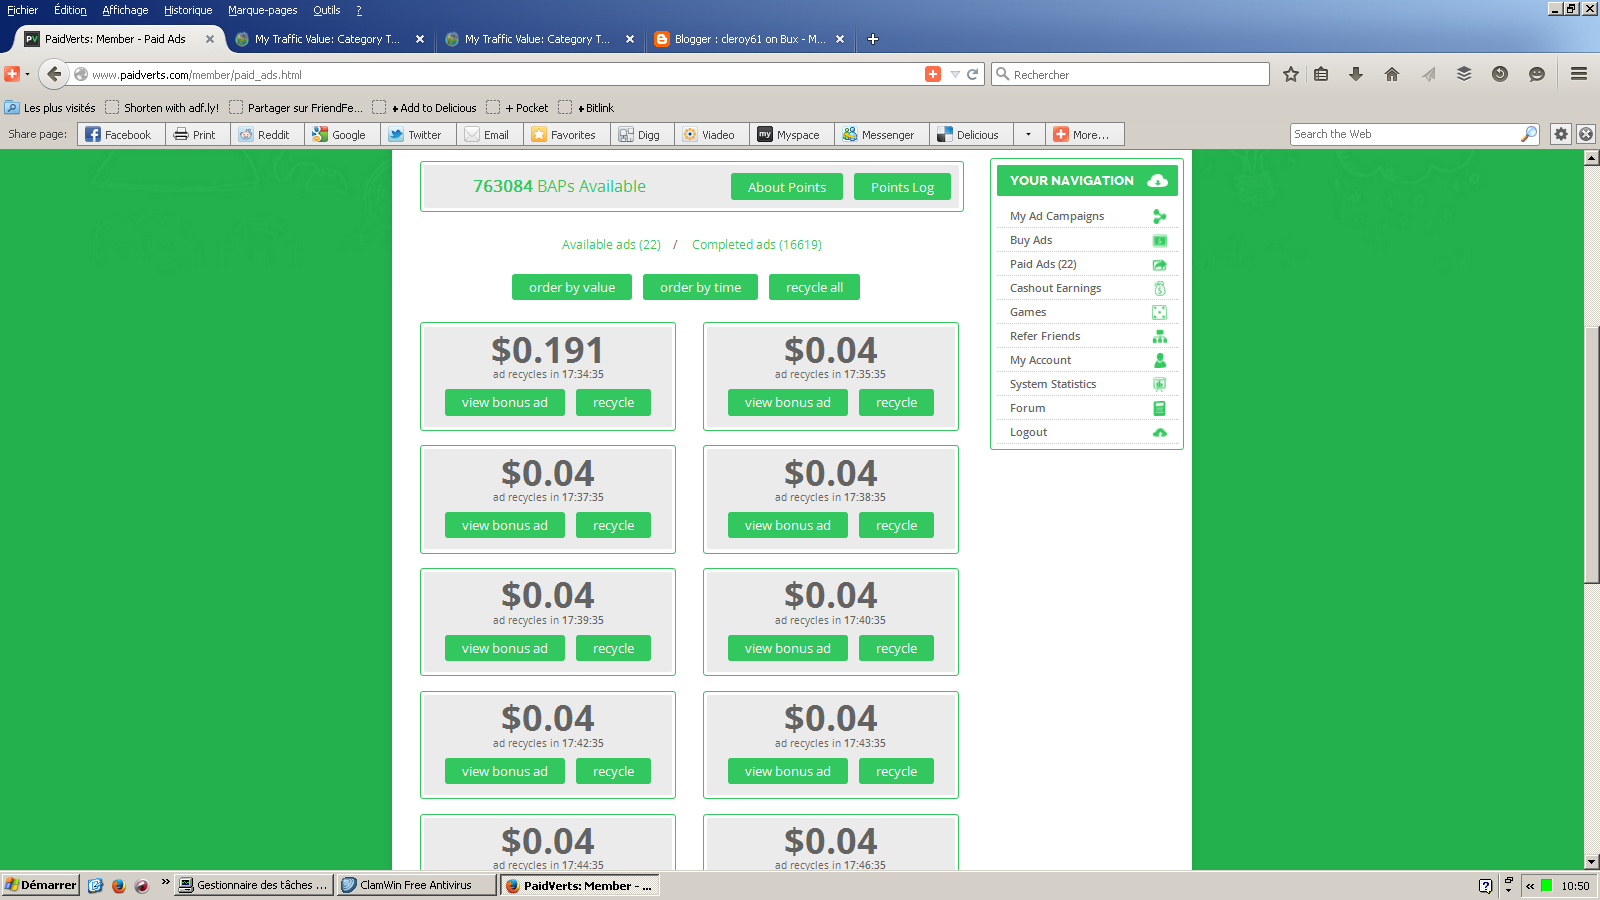This screenshot has width=1600, height=900.
Task: Open the bookmarks list icon
Action: coord(1321,74)
